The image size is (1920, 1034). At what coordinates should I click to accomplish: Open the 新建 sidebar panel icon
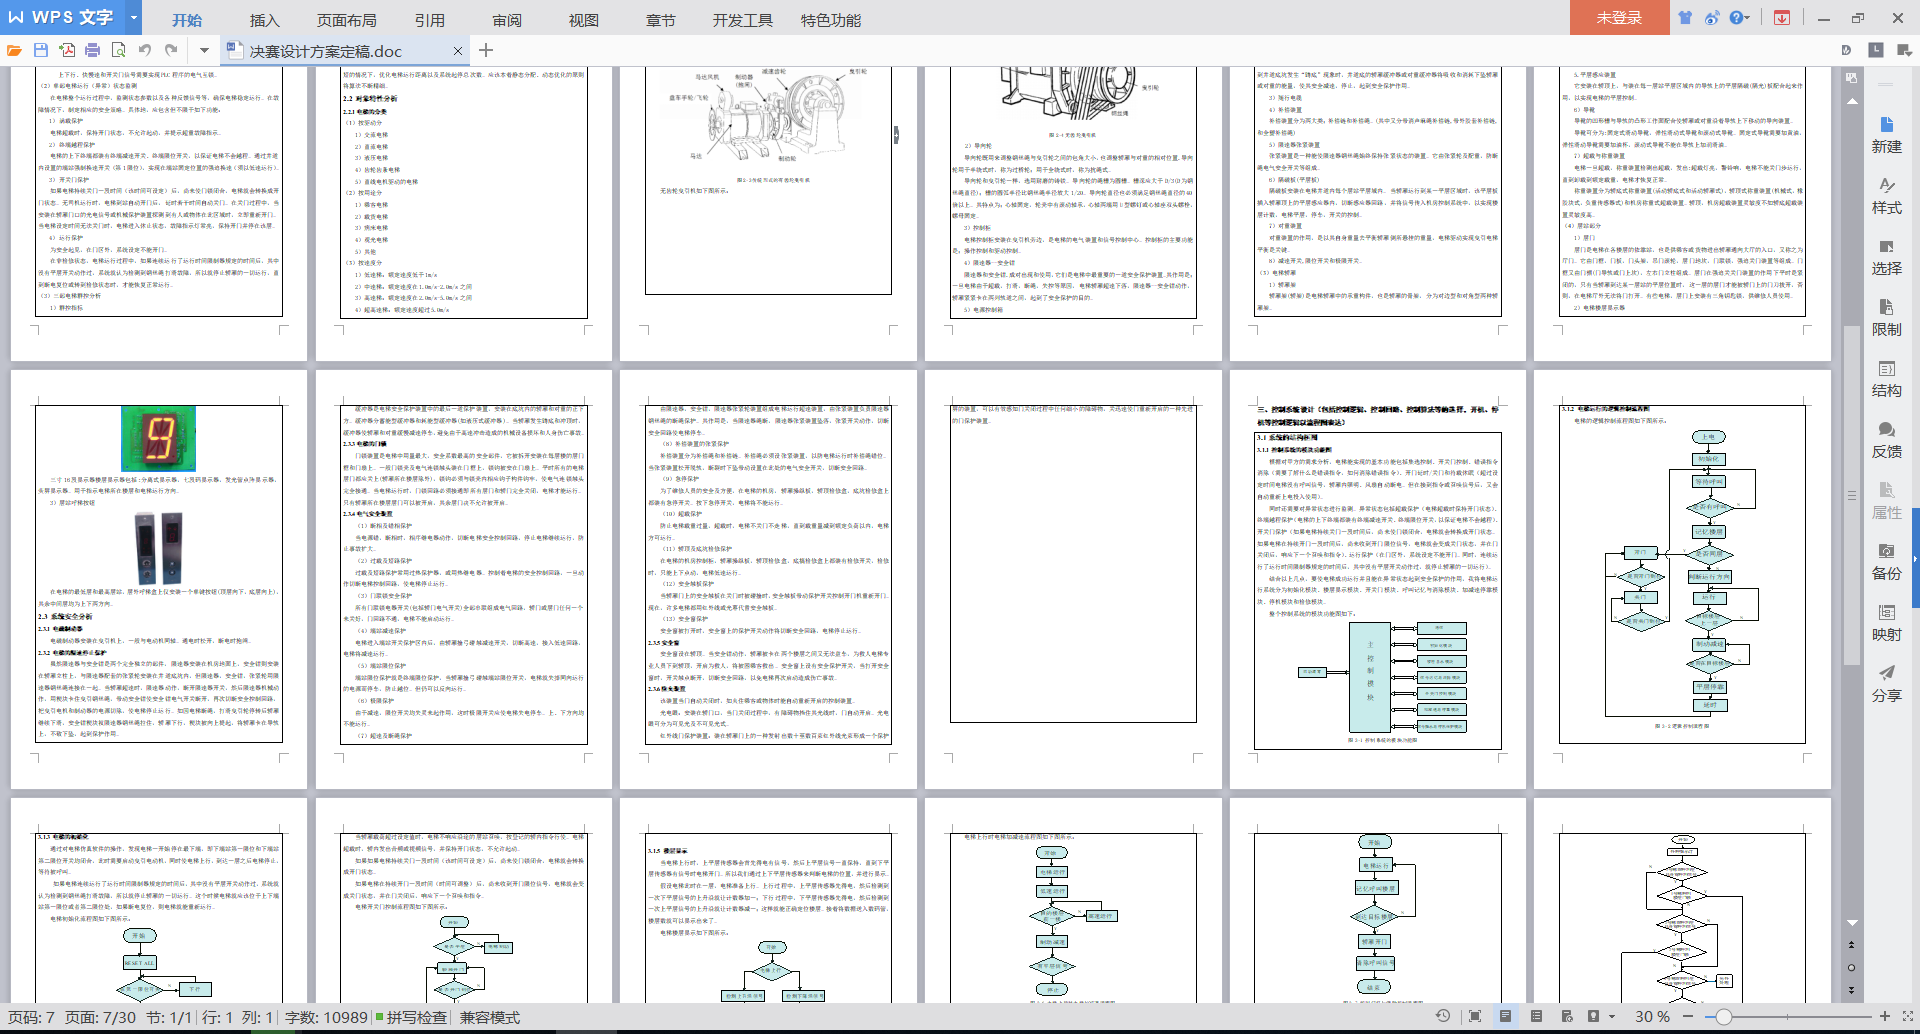pos(1886,134)
